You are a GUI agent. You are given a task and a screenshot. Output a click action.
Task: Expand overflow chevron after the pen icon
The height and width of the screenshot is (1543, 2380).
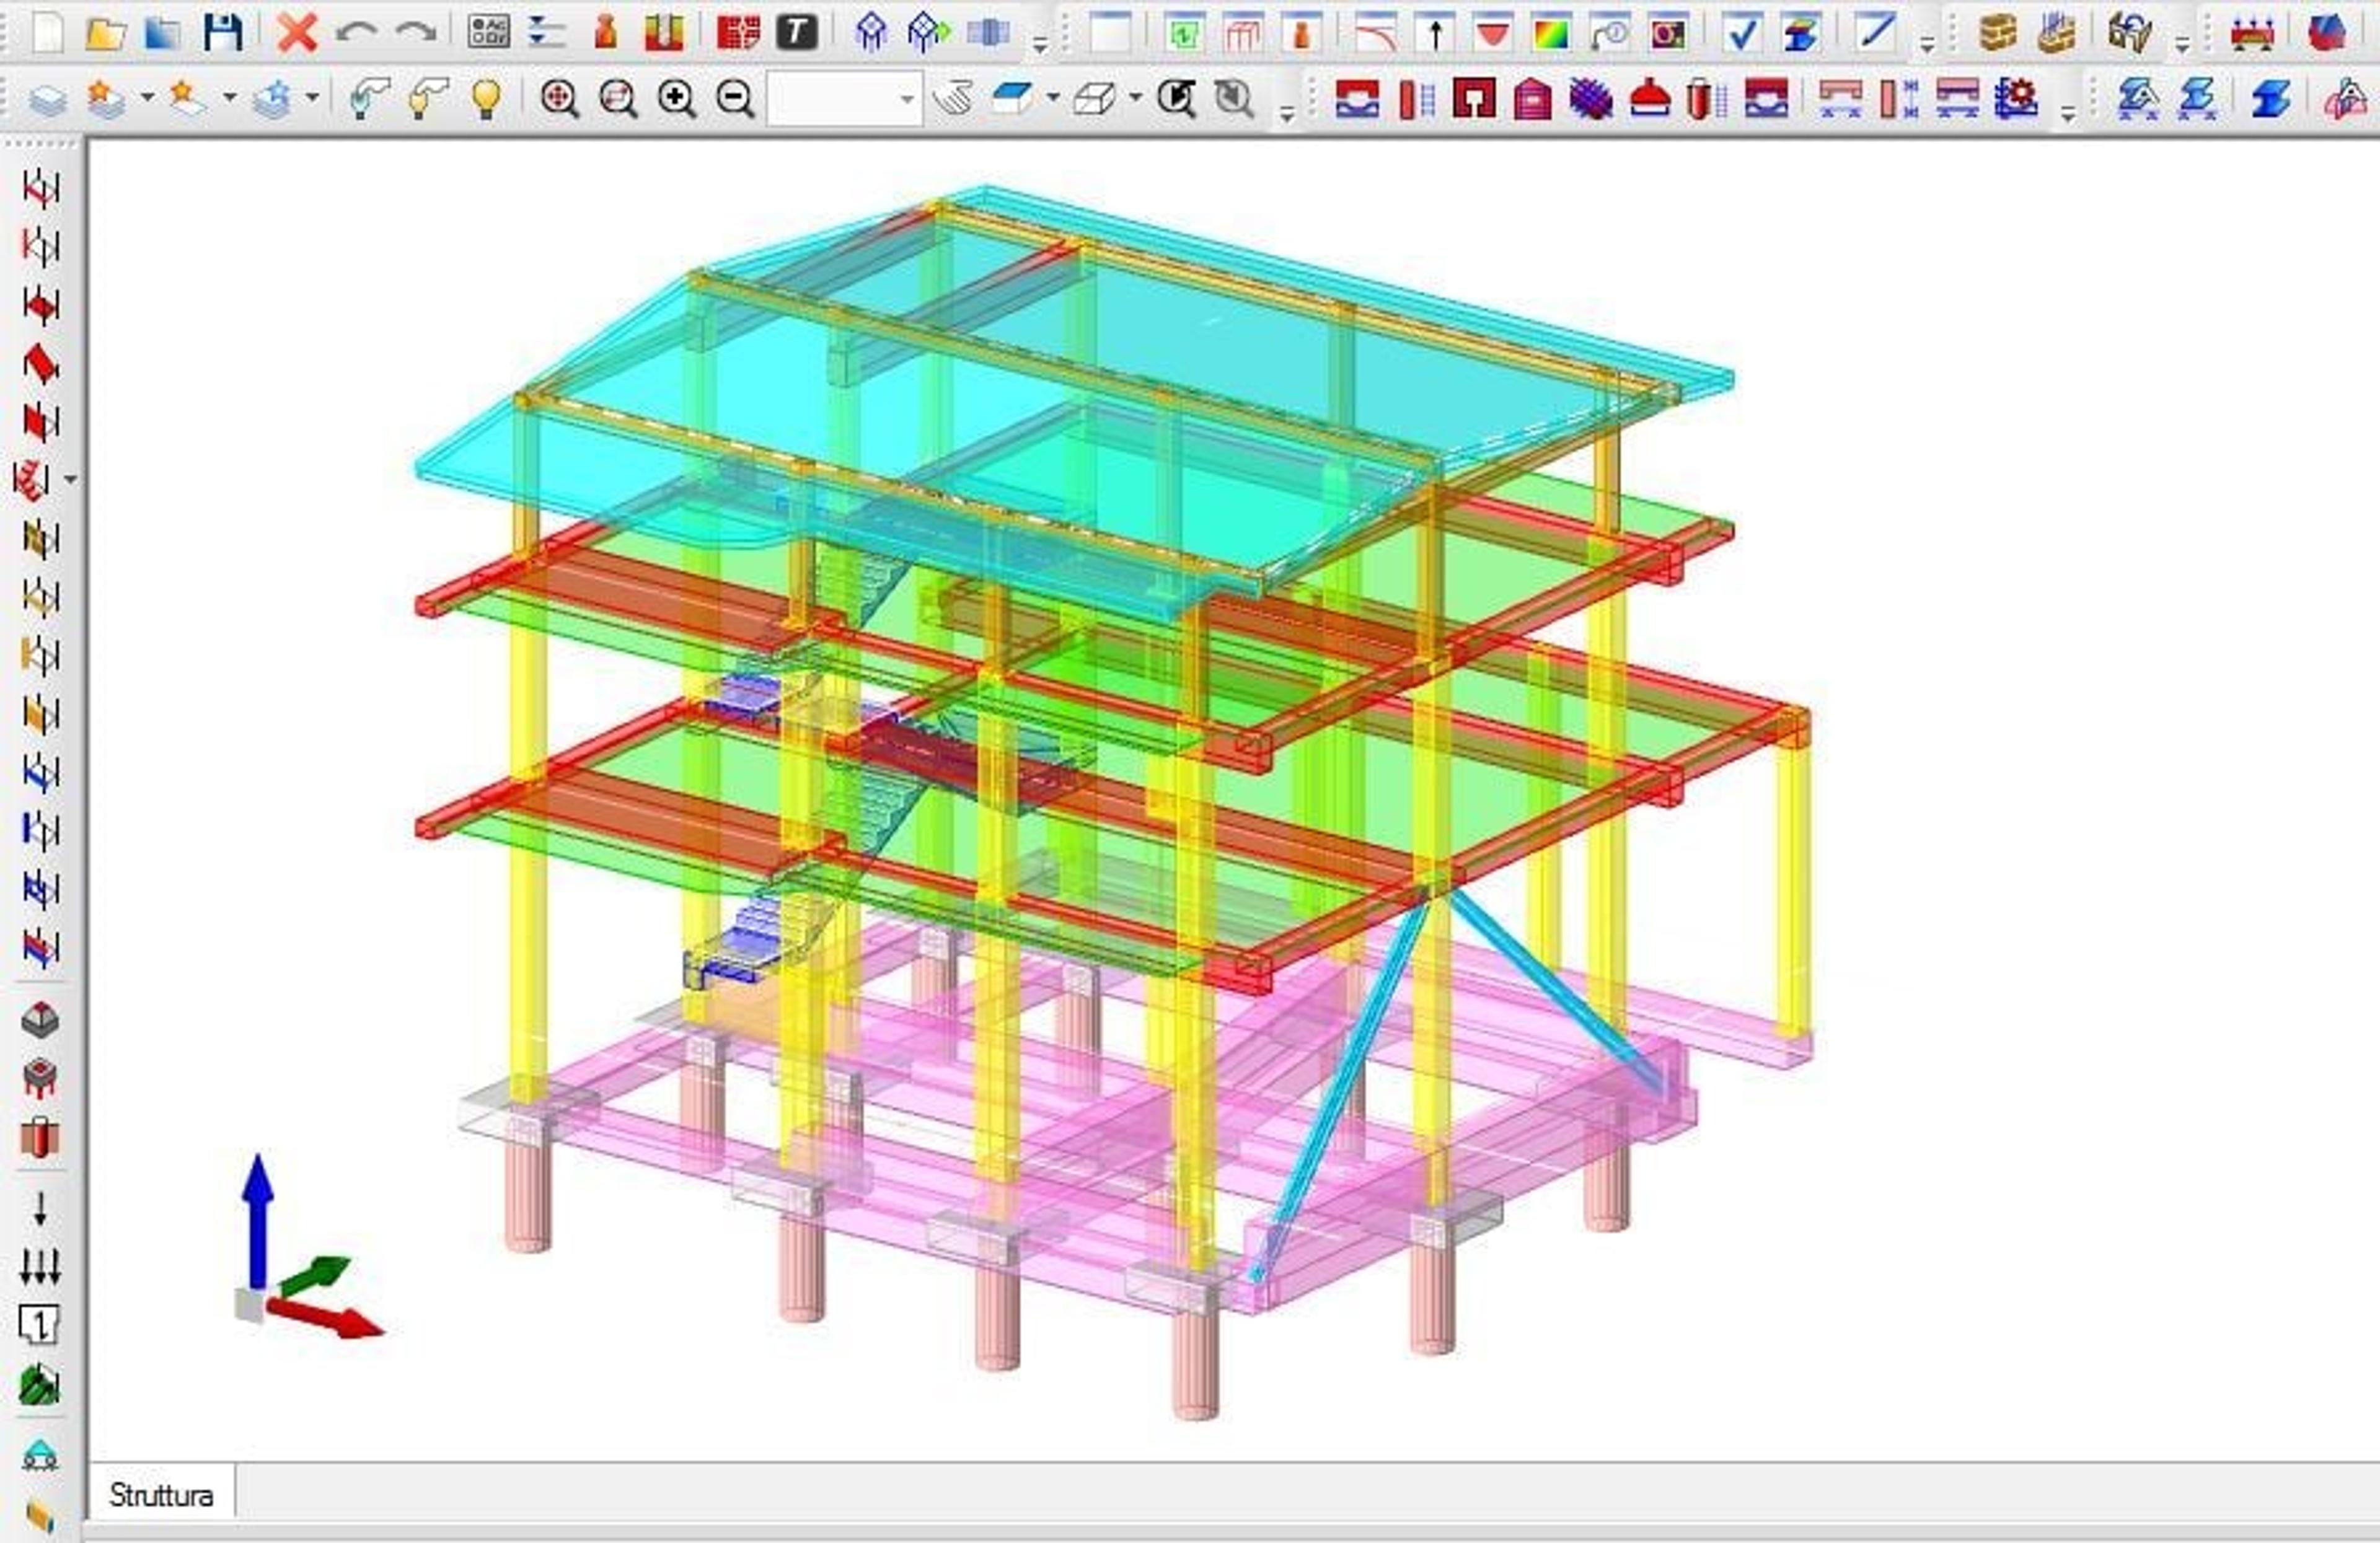pyautogui.click(x=1927, y=44)
